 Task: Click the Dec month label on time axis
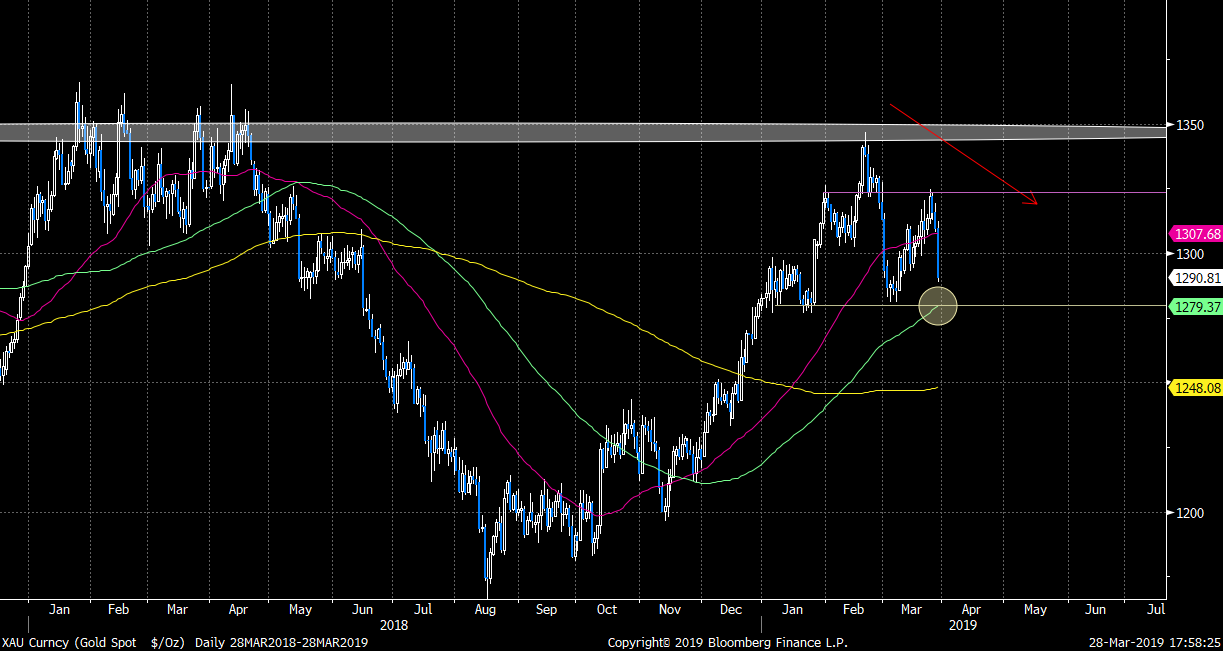(x=730, y=609)
